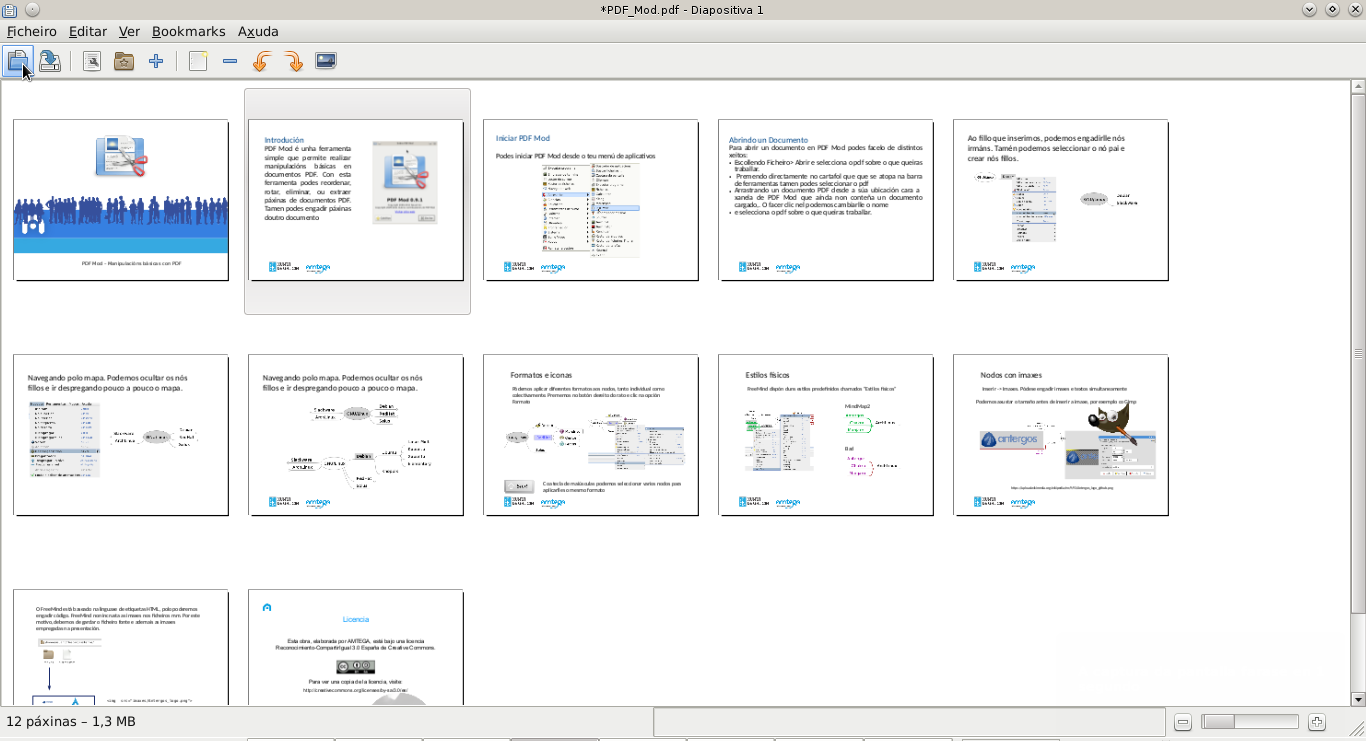Open document properties with the wrench icon
This screenshot has height=741, width=1366.
pyautogui.click(x=92, y=62)
